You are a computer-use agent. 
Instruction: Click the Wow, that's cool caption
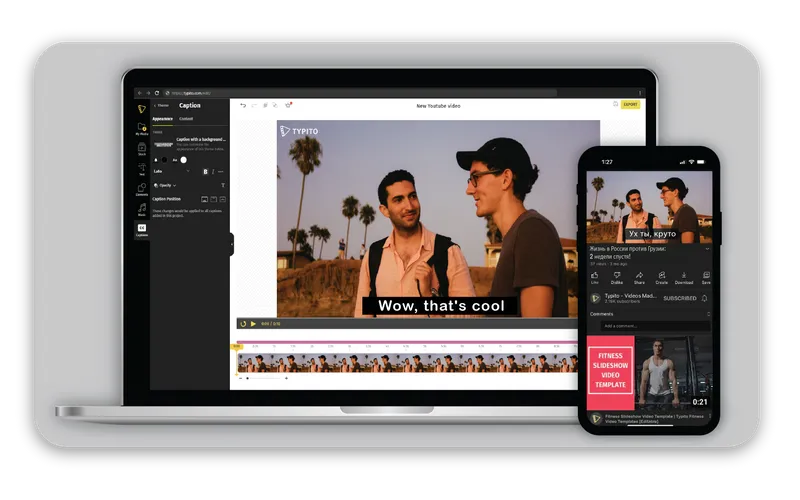click(441, 306)
